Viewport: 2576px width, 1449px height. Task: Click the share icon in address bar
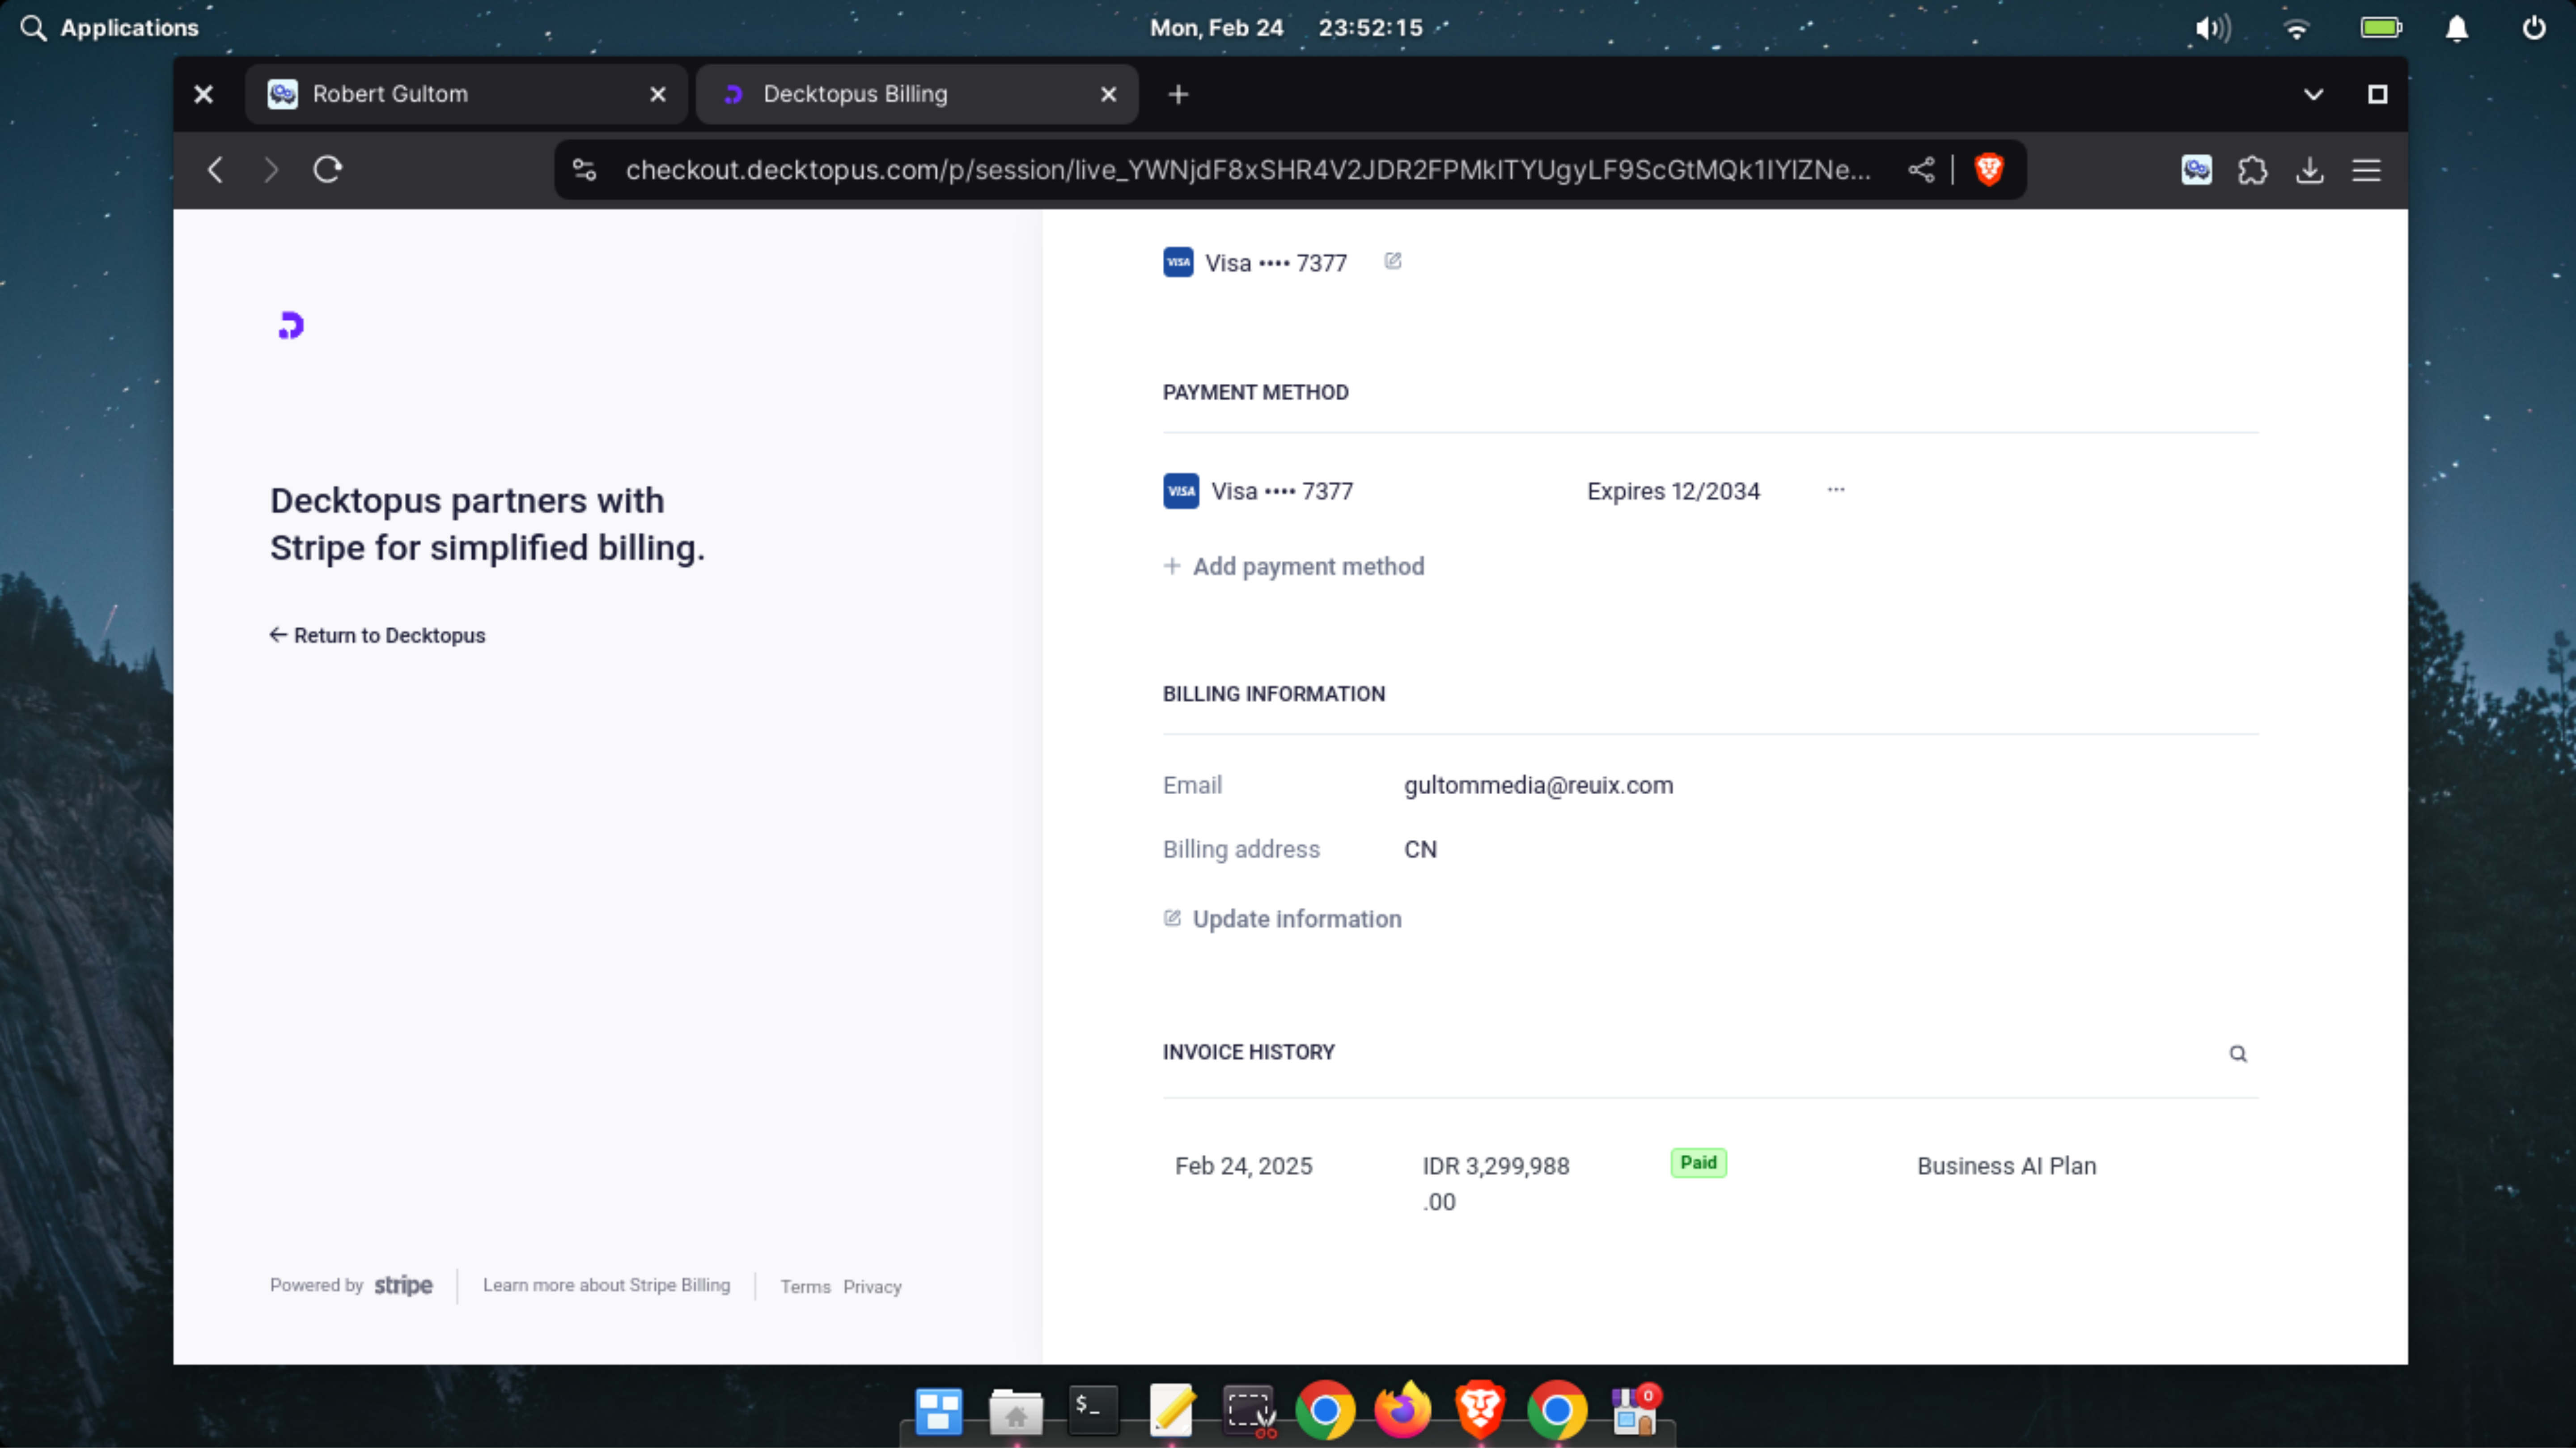[x=1920, y=170]
